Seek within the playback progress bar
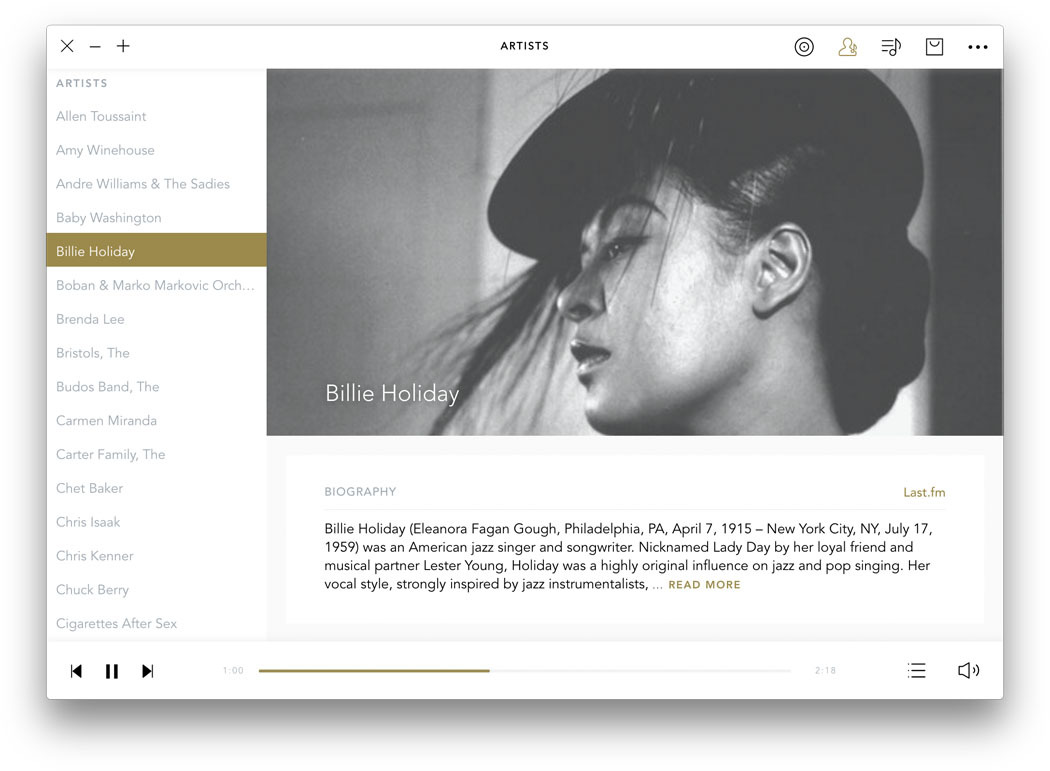 [x=524, y=671]
